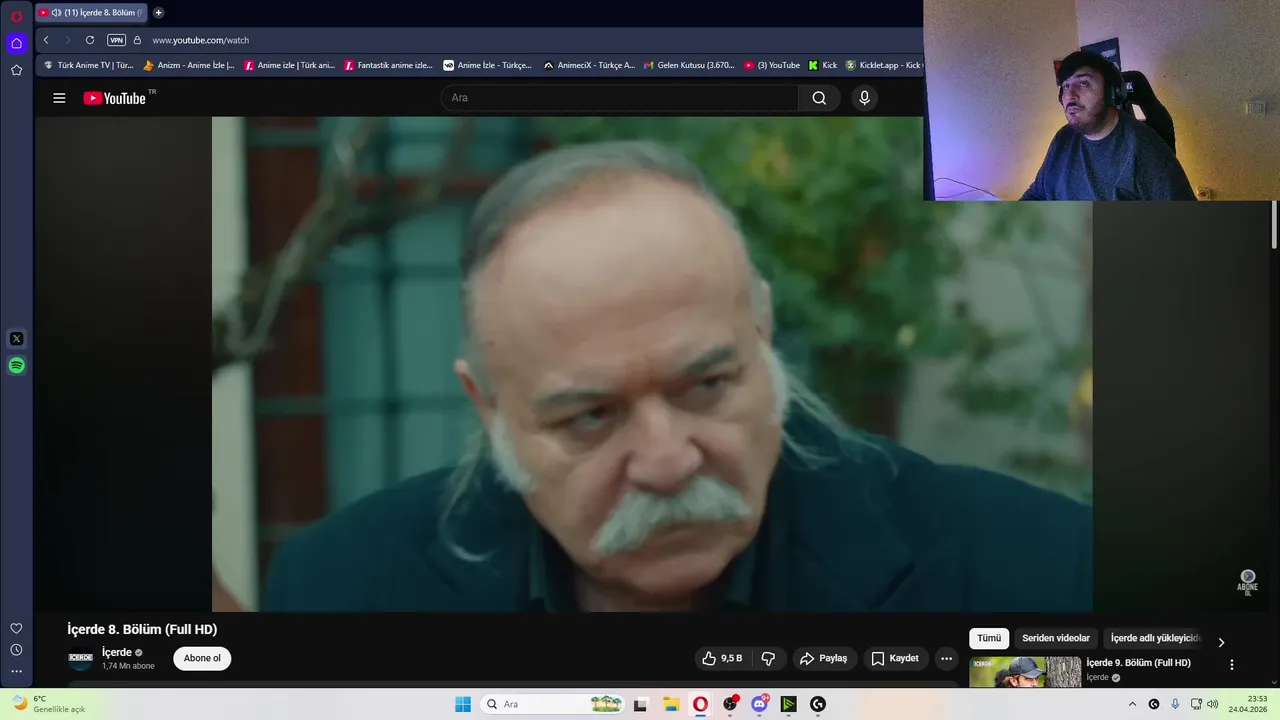
Task: Open weather widget showing 6°C
Action: (x=48, y=704)
